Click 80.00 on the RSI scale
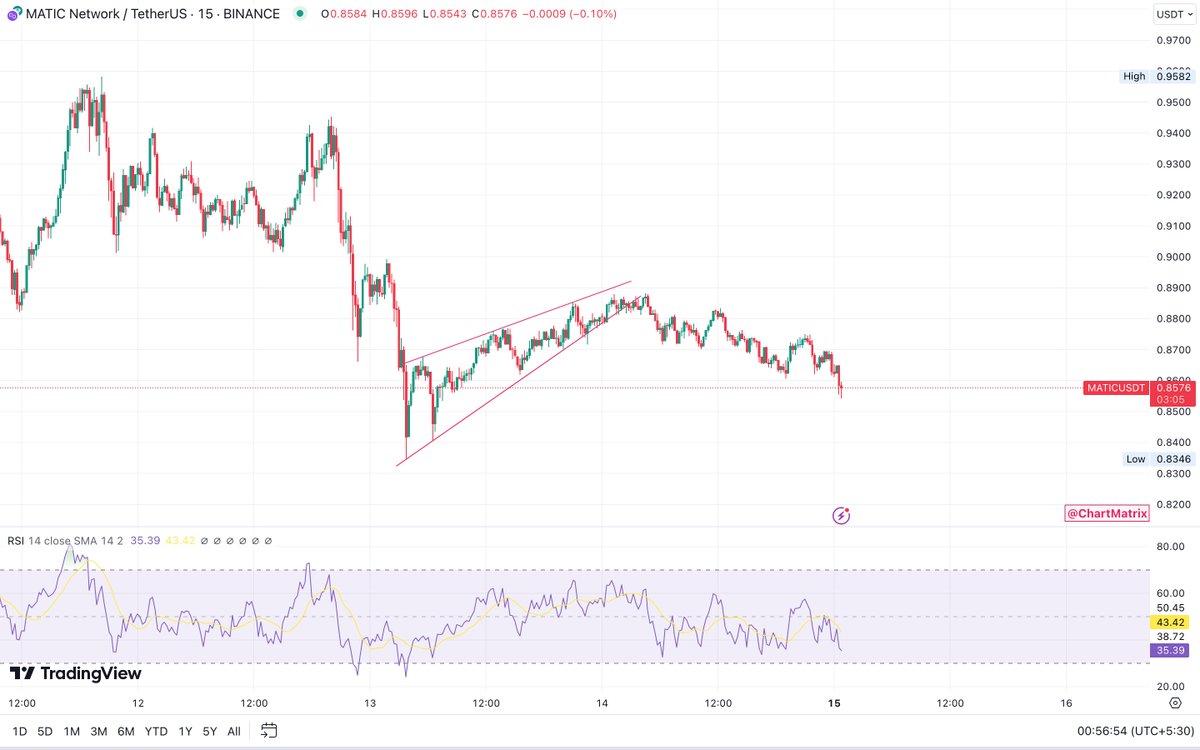Screen dimensions: 1200x750 [1171, 547]
